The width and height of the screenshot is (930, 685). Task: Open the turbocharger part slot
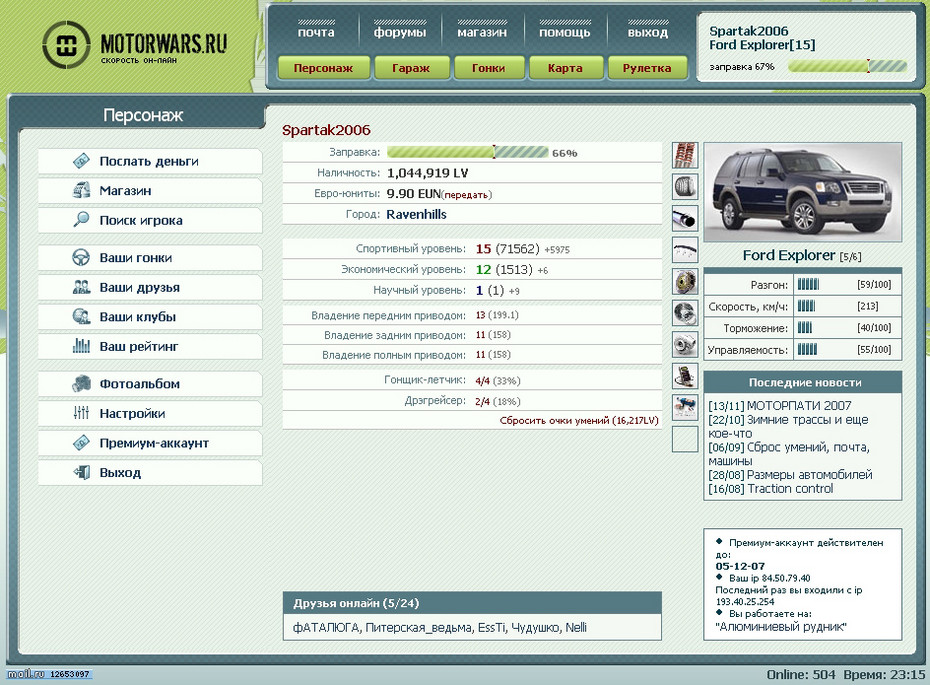pos(685,345)
